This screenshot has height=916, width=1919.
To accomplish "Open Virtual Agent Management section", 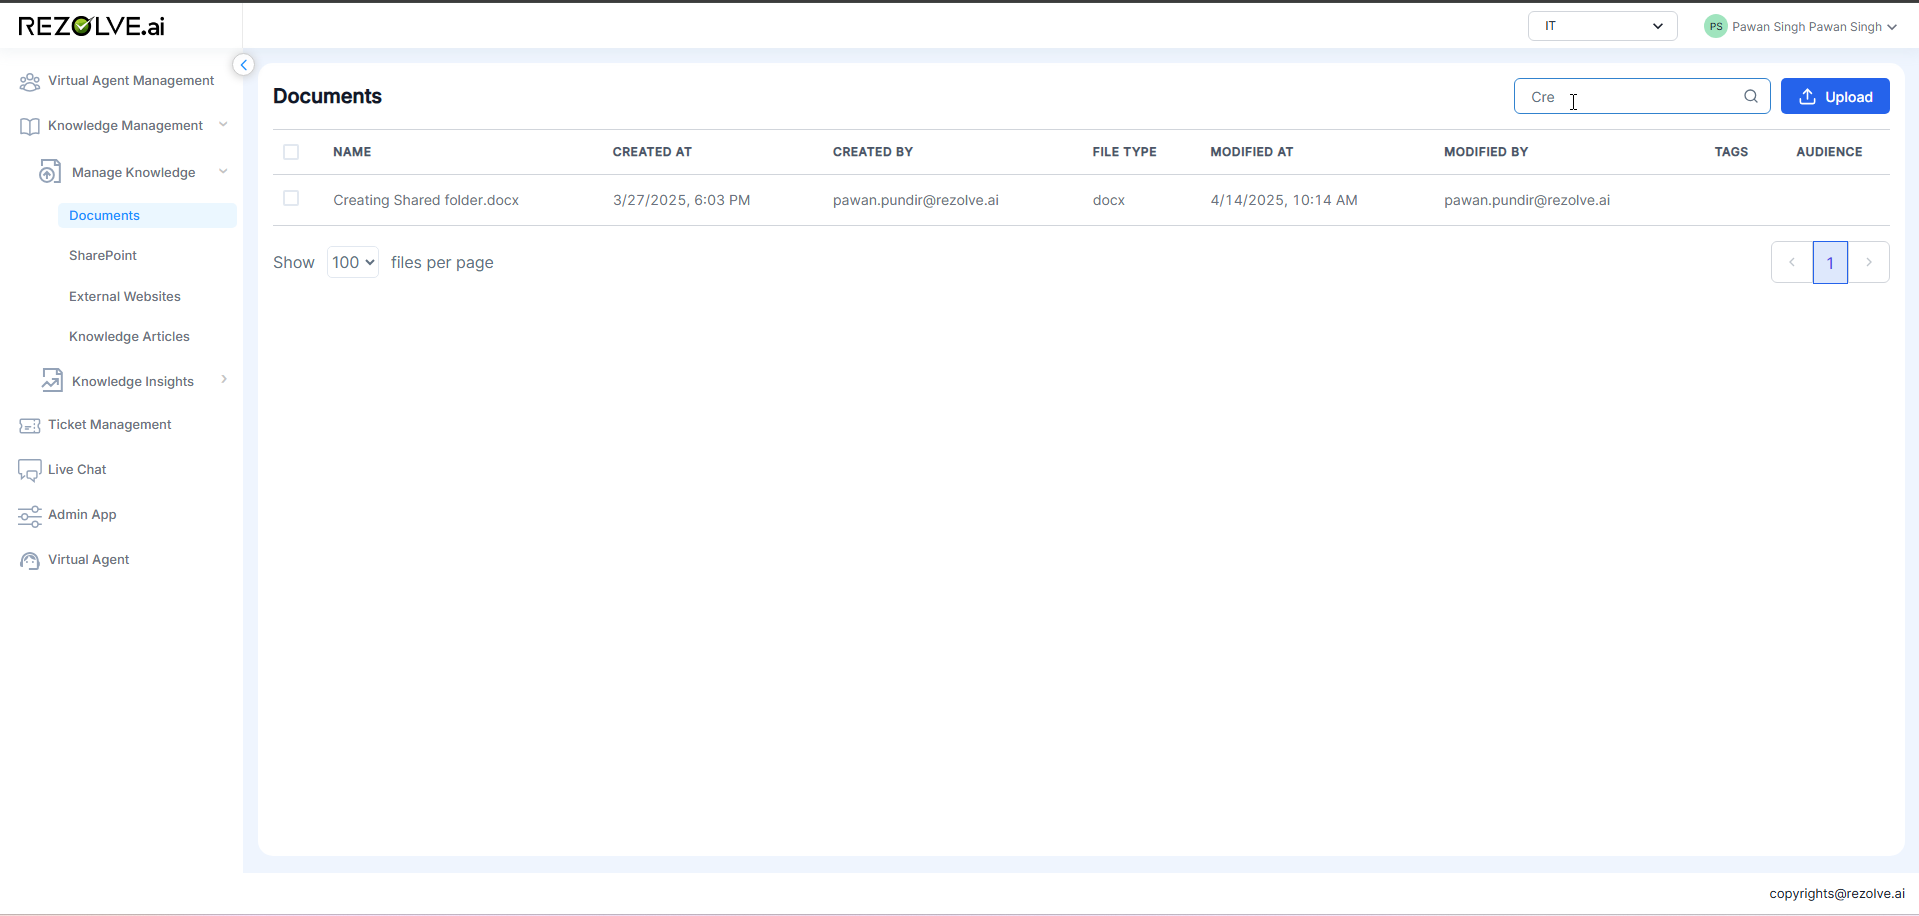I will 131,81.
